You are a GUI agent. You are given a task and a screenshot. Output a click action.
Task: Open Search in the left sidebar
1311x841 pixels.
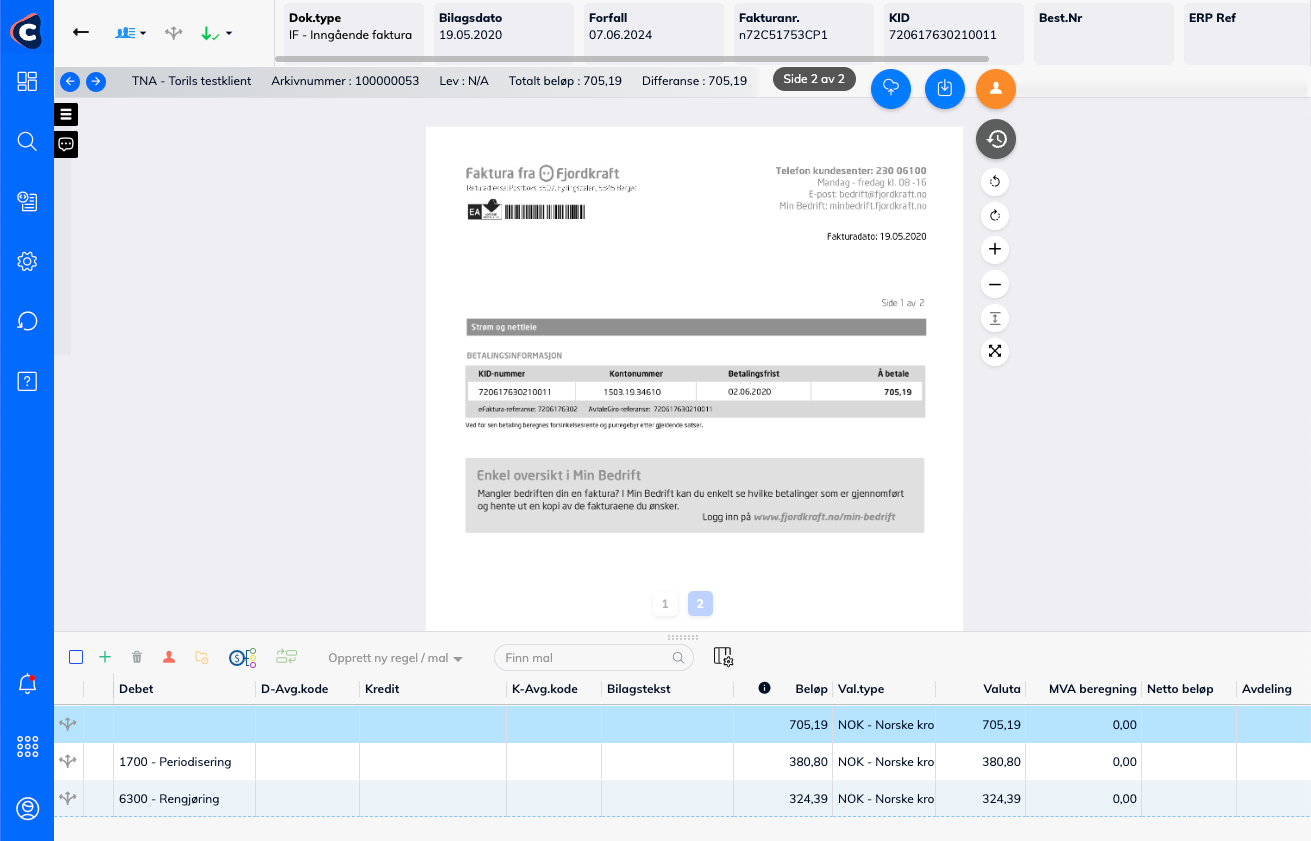pyautogui.click(x=27, y=141)
